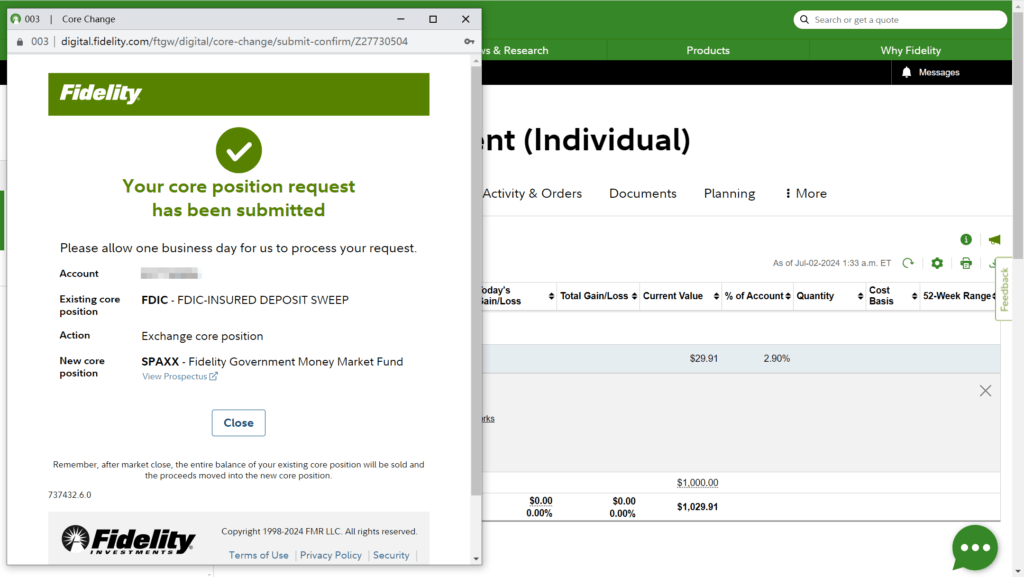
Task: Open the Privacy Policy link
Action: pyautogui.click(x=330, y=555)
